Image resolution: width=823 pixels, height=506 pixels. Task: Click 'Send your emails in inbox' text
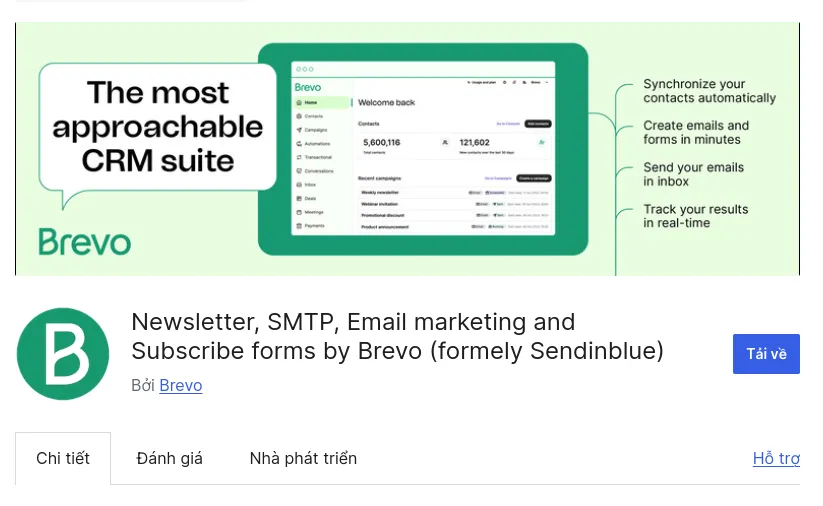pos(693,174)
